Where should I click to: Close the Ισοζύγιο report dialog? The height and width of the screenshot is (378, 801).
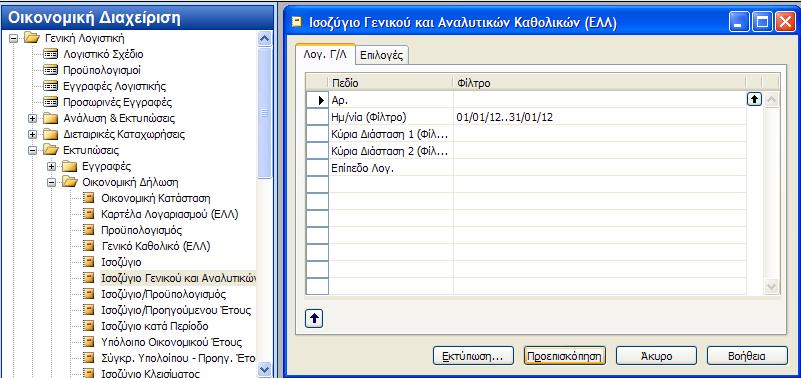785,22
